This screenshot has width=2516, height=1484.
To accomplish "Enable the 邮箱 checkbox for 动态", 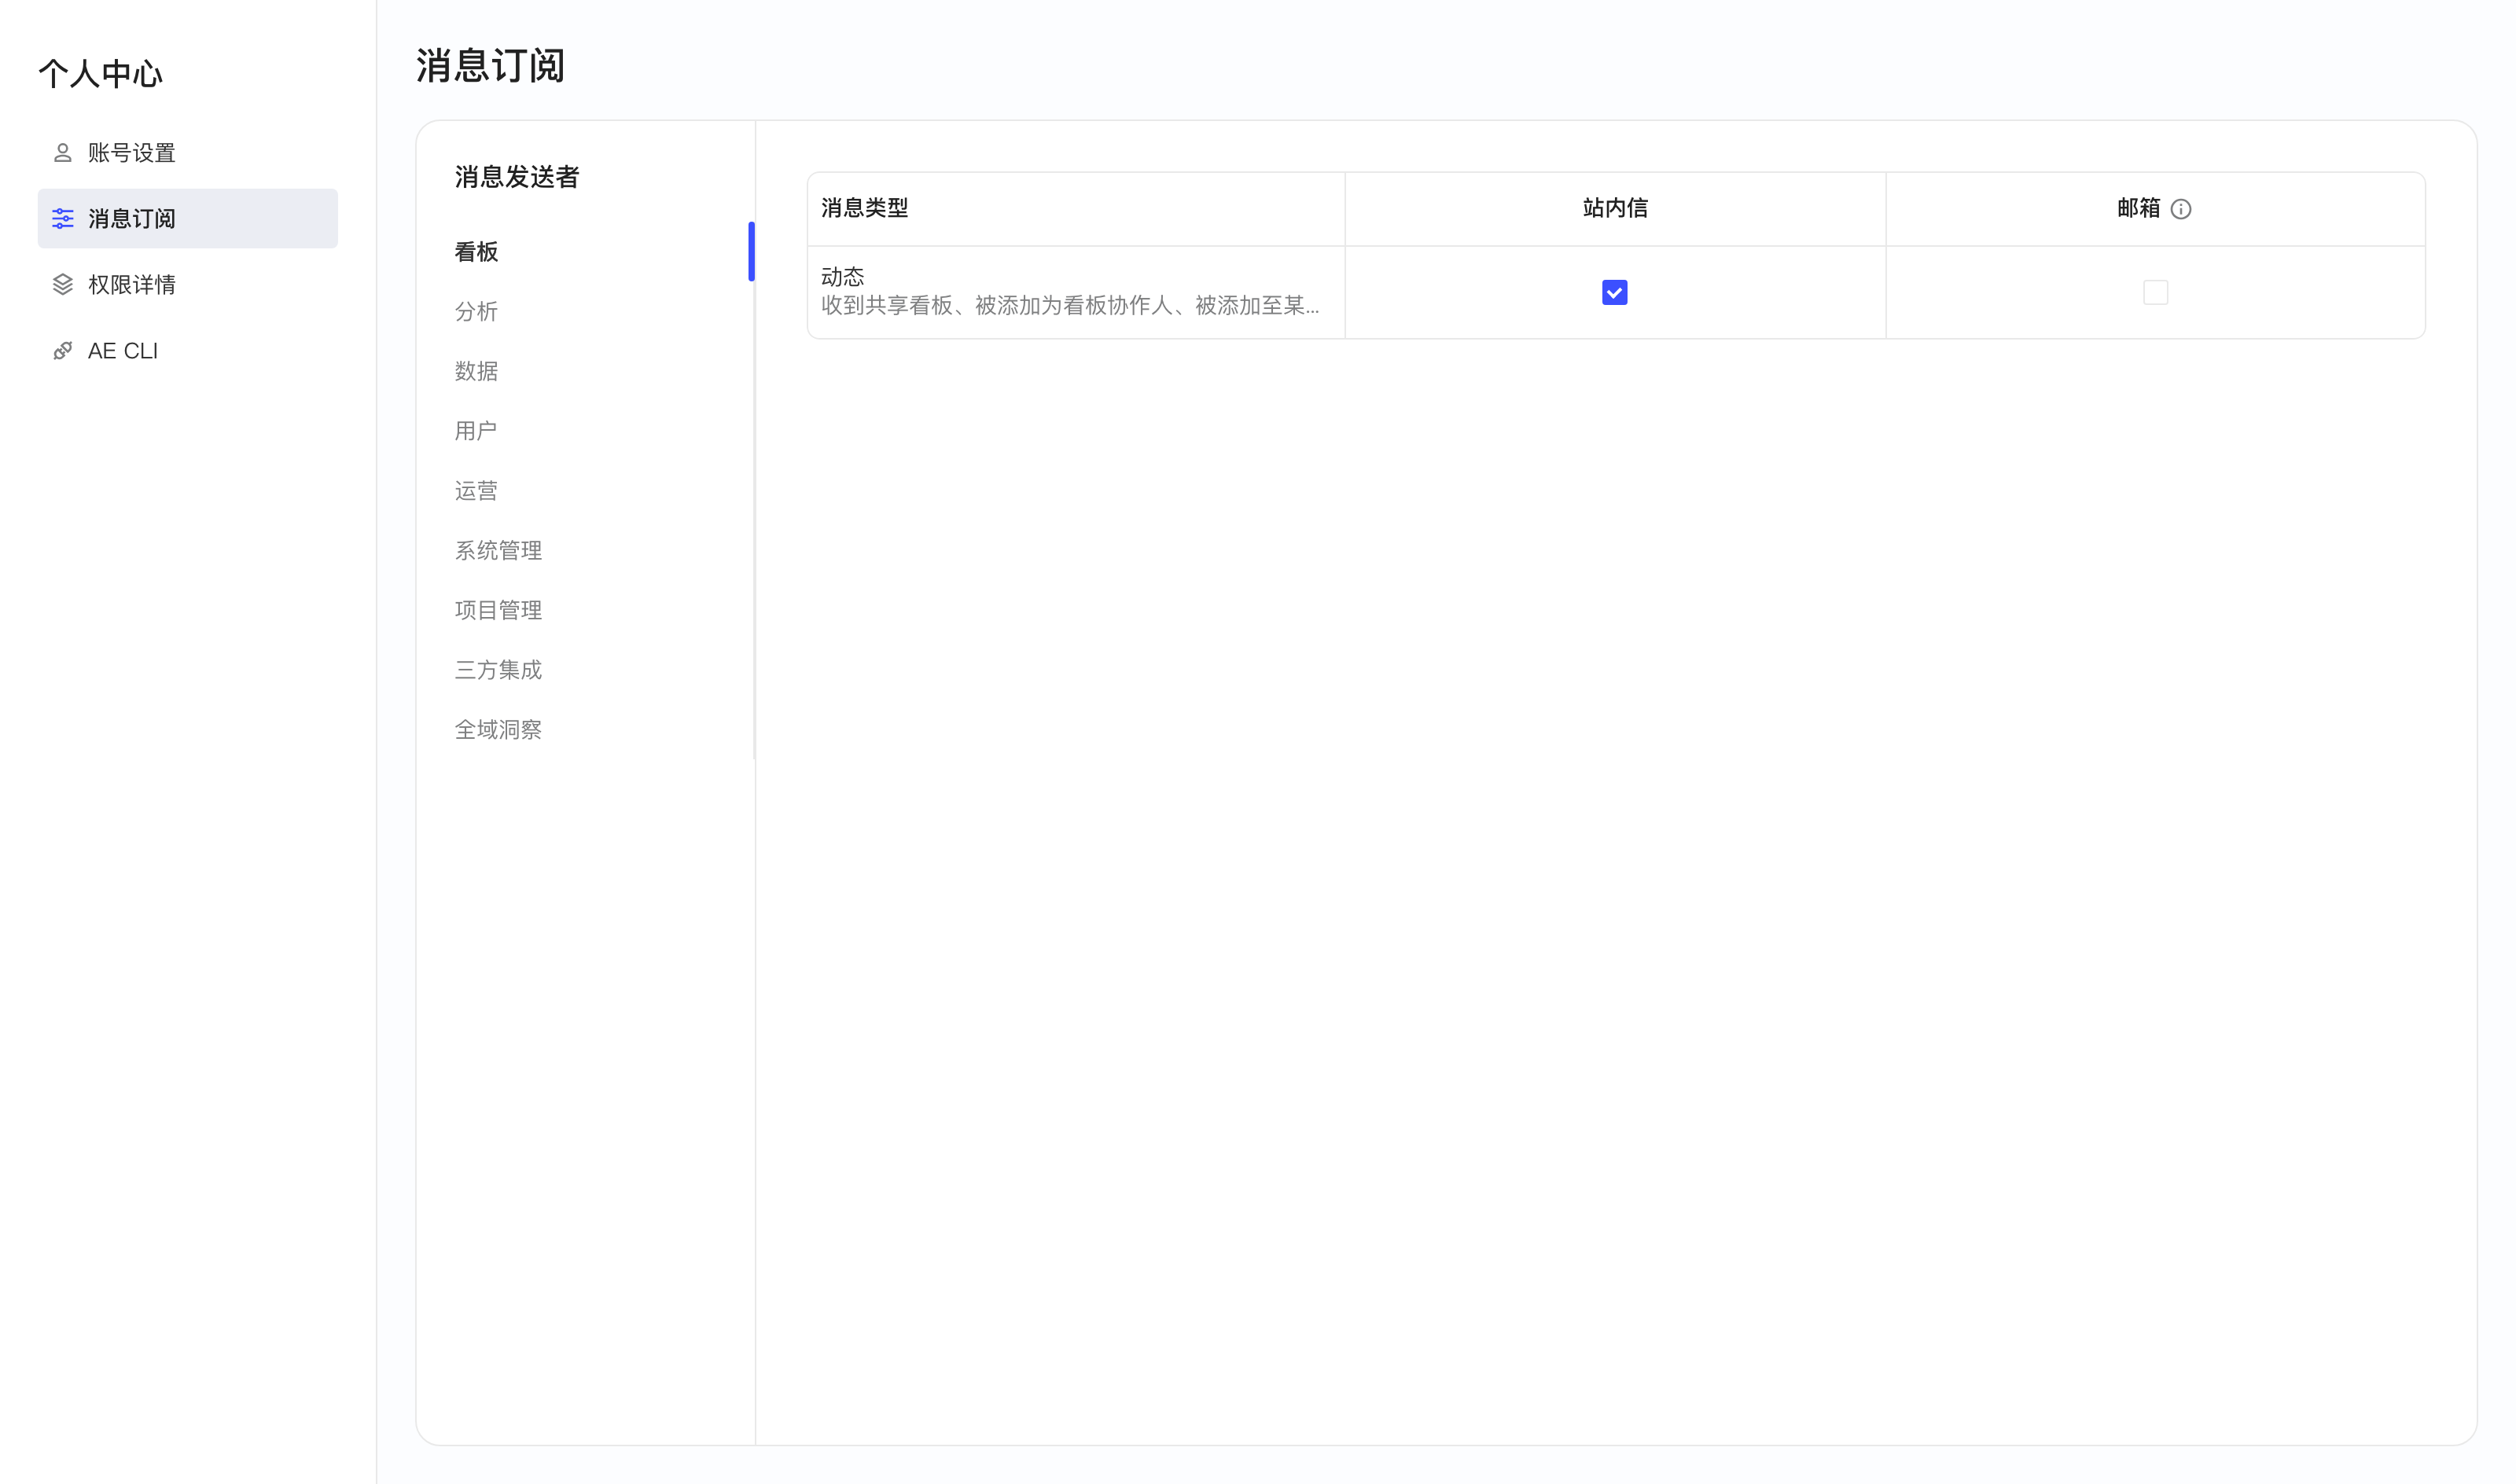I will (2155, 292).
